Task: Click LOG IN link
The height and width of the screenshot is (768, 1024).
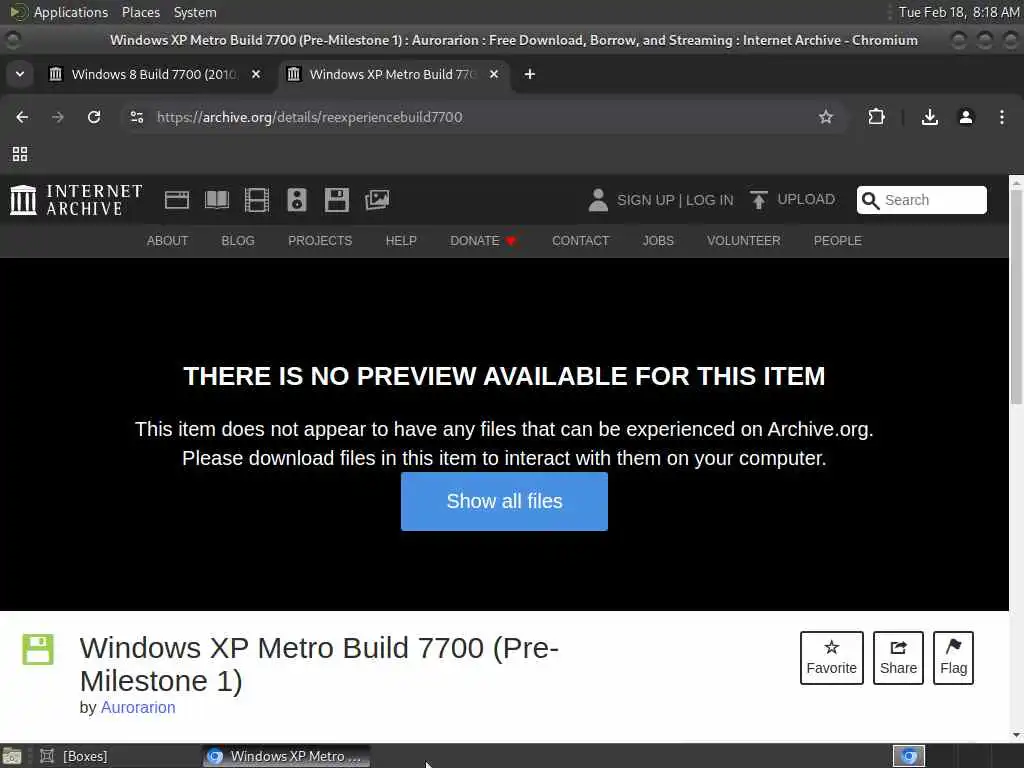Action: coord(709,200)
